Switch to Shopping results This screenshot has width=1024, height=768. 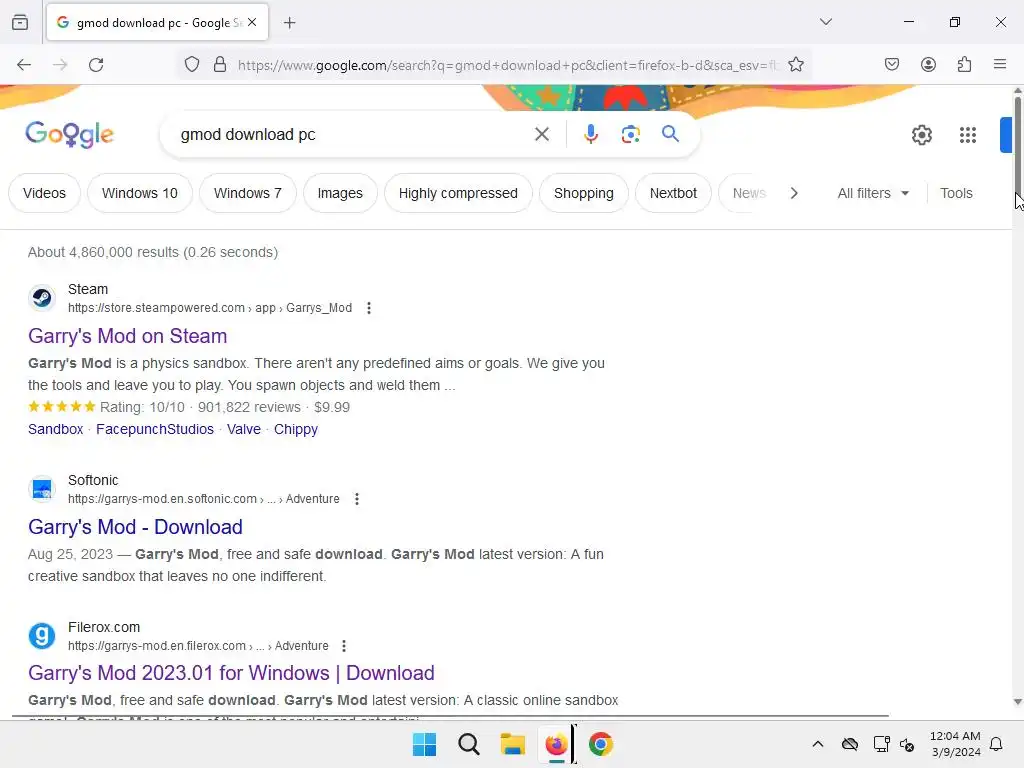(x=584, y=193)
